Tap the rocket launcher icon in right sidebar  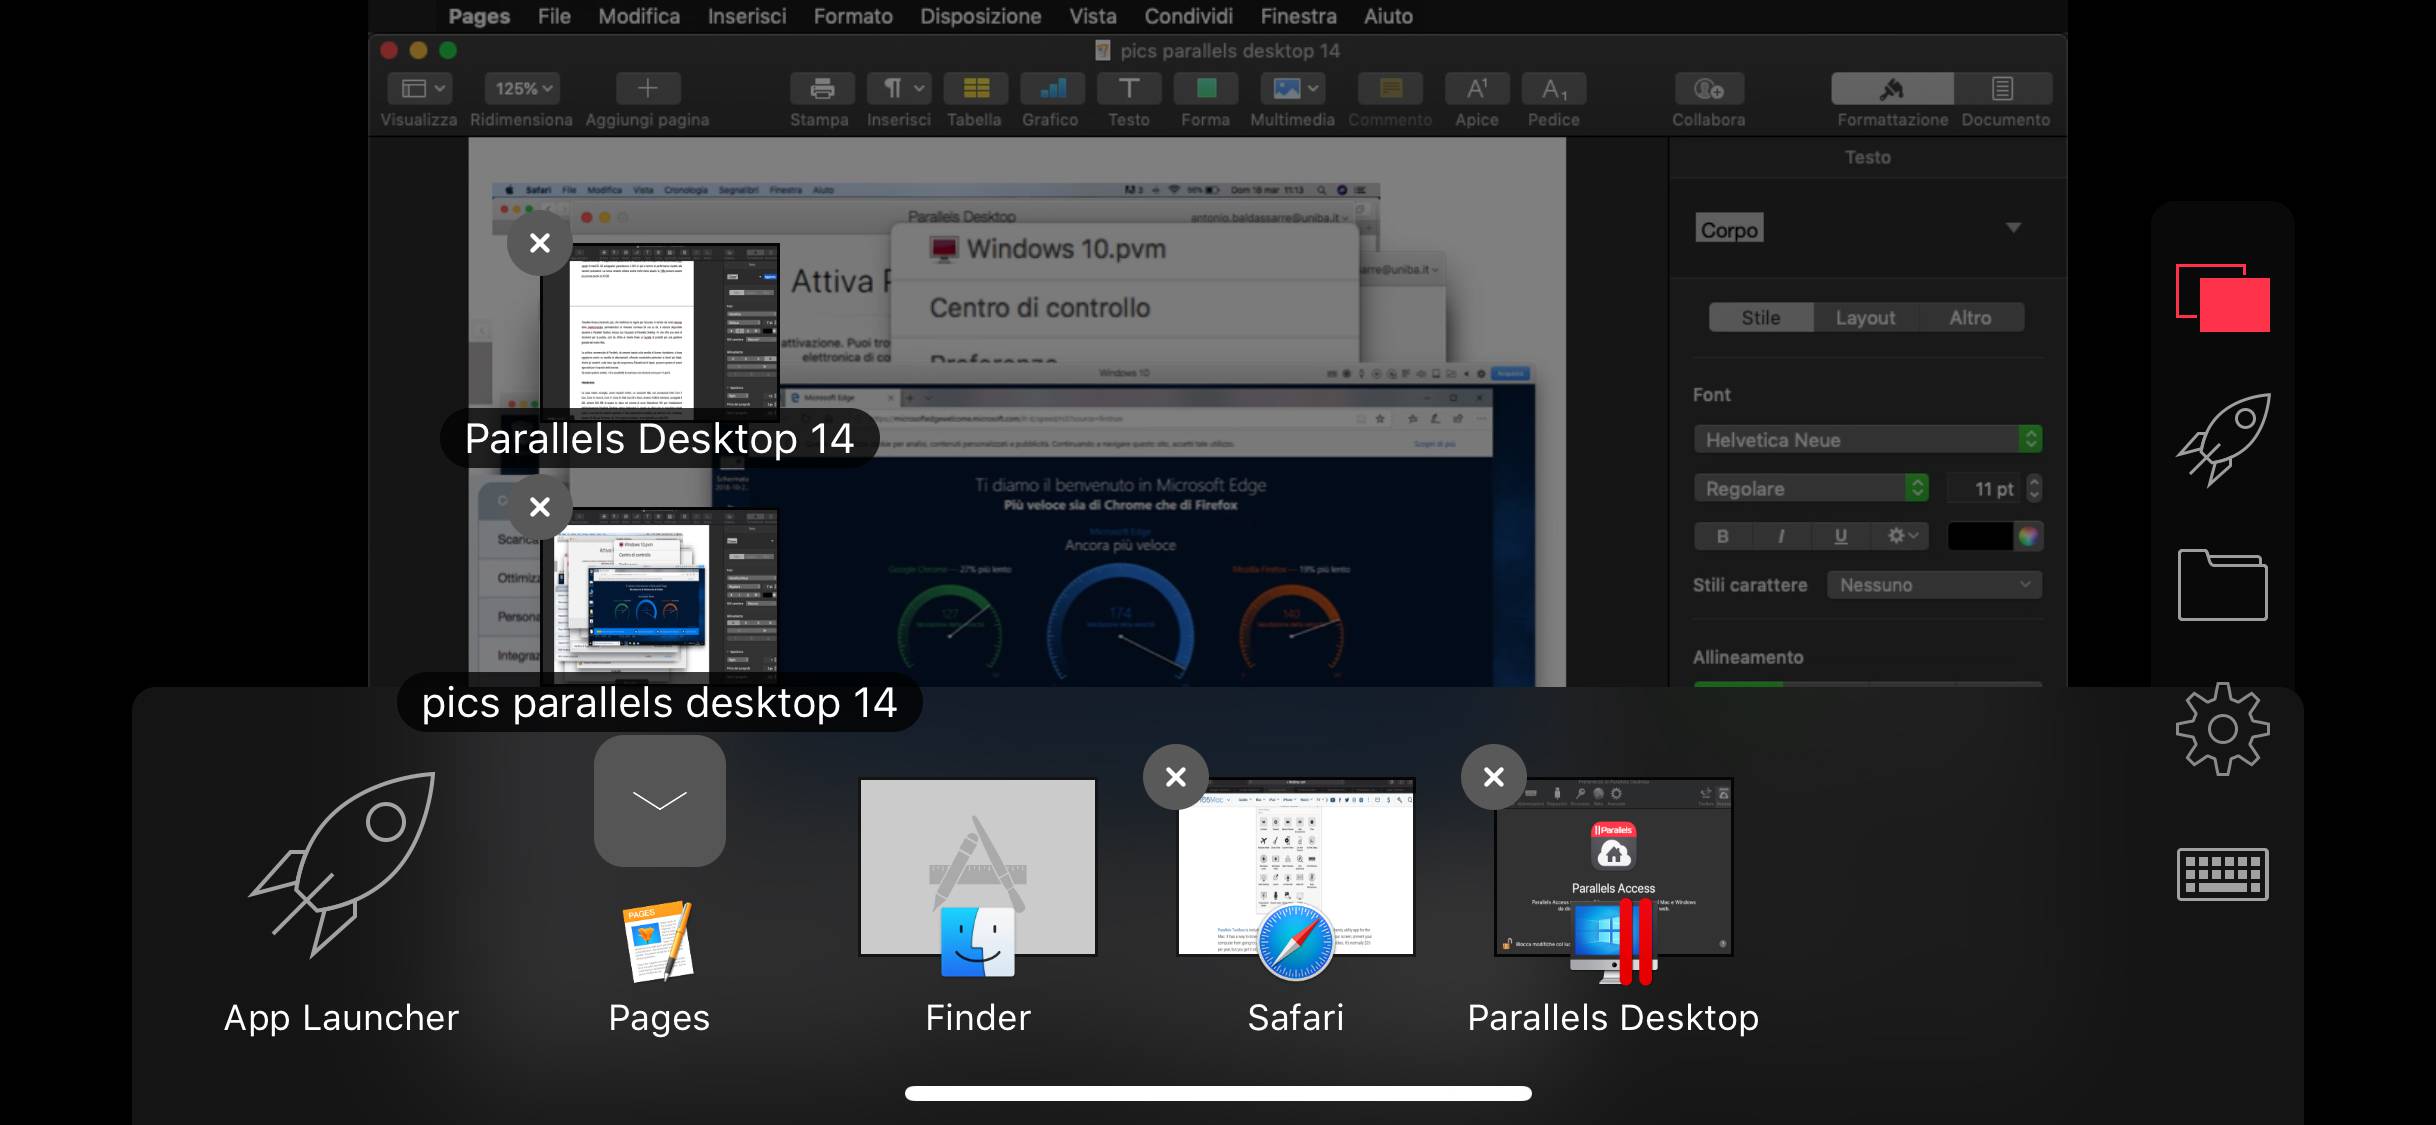pos(2223,440)
